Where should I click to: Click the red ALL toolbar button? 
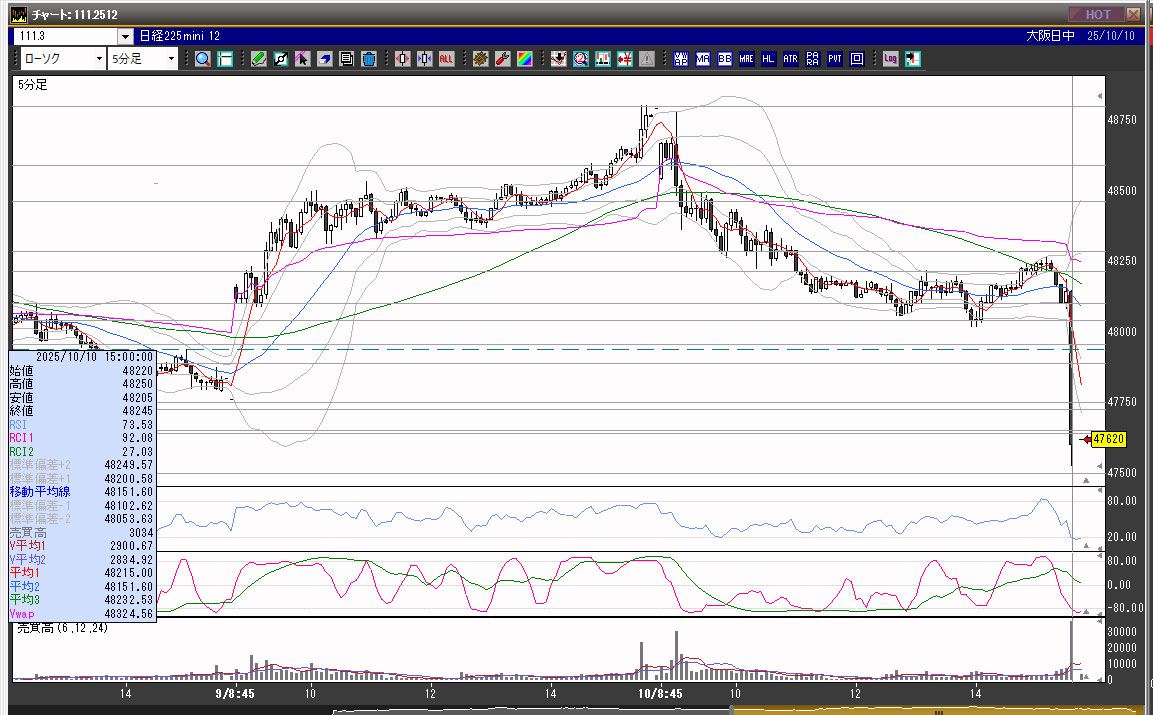click(446, 59)
